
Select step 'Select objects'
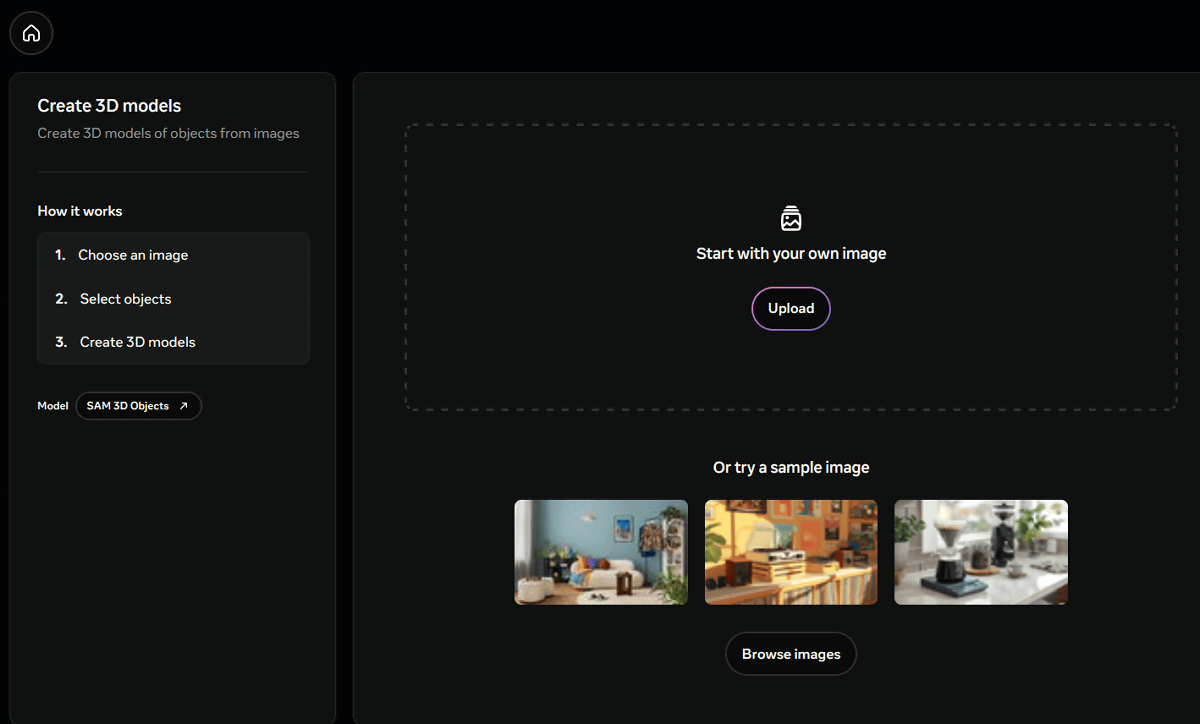click(125, 299)
